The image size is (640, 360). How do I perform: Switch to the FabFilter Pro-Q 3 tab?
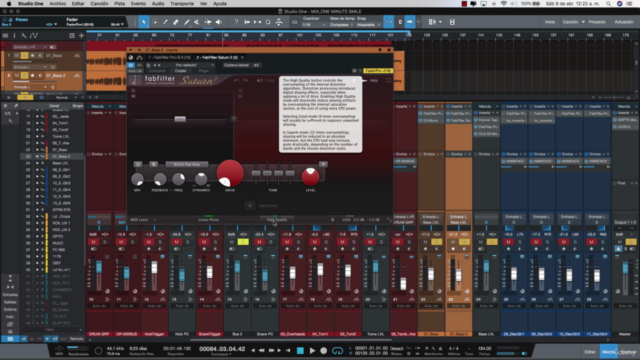pyautogui.click(x=169, y=58)
